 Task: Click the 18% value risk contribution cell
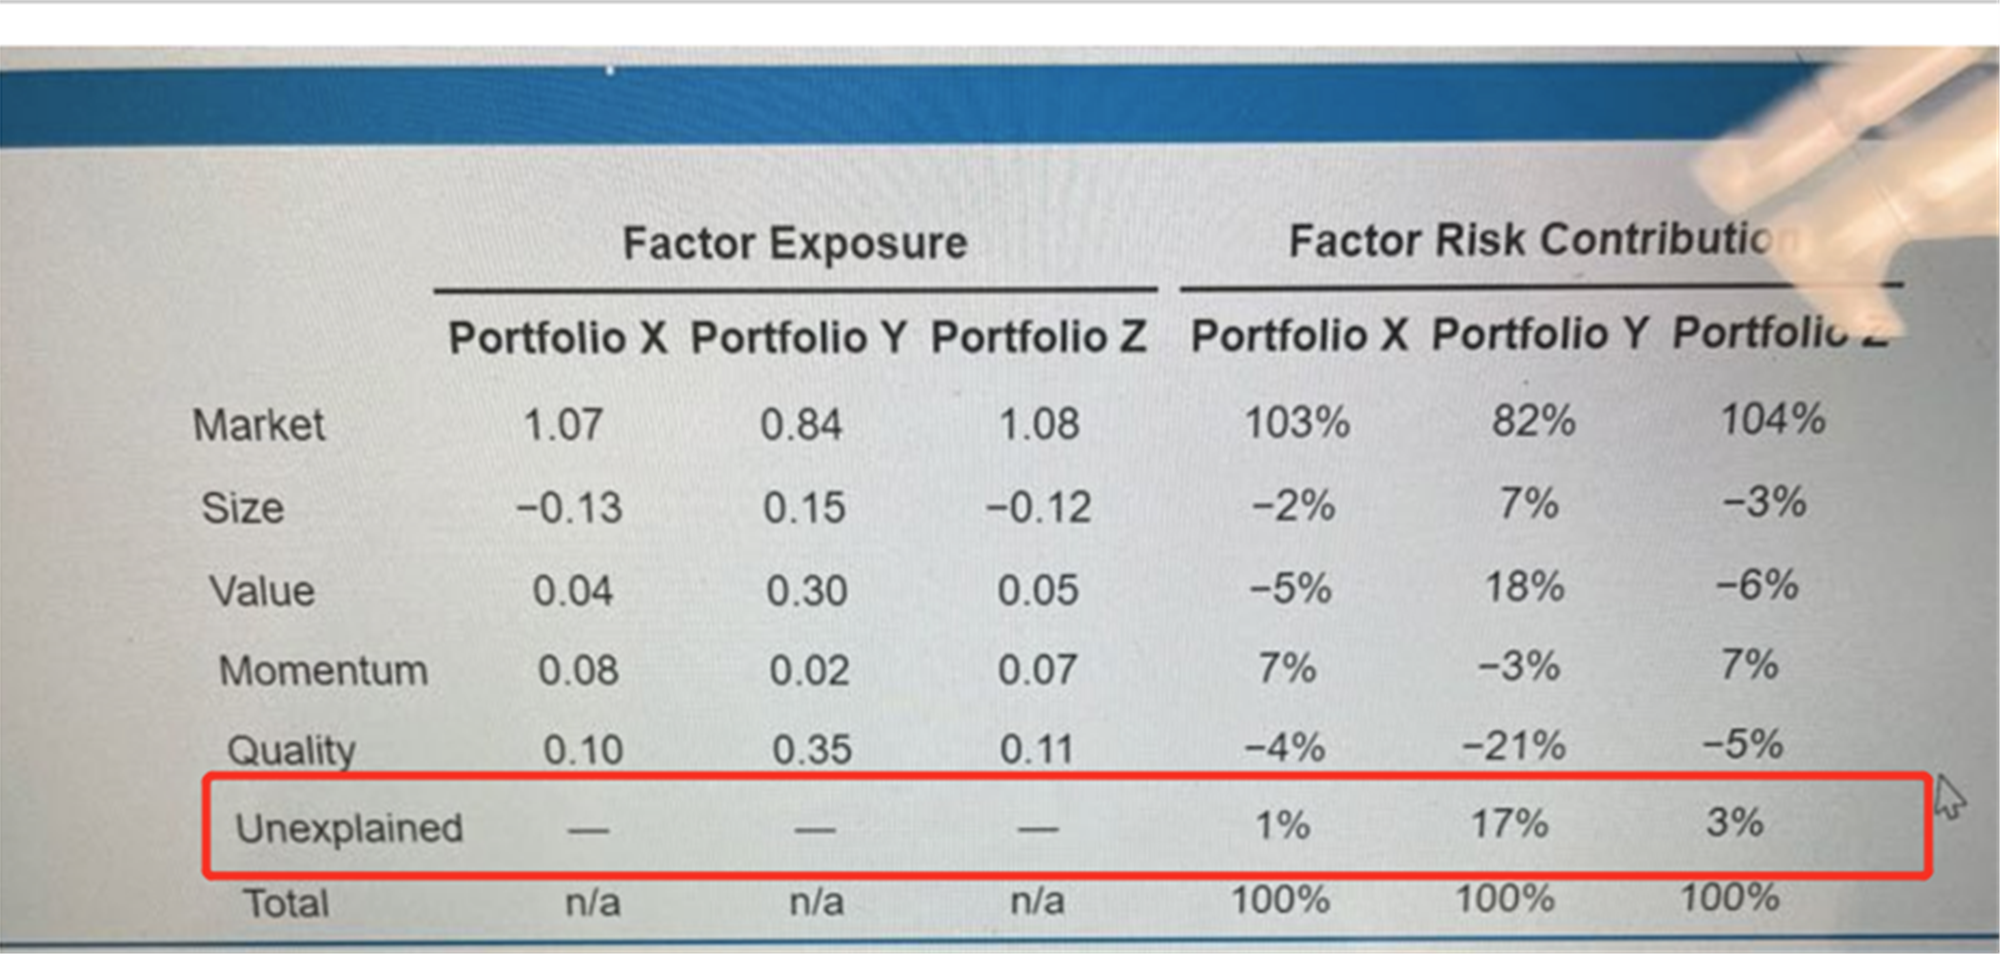pyautogui.click(x=1524, y=587)
